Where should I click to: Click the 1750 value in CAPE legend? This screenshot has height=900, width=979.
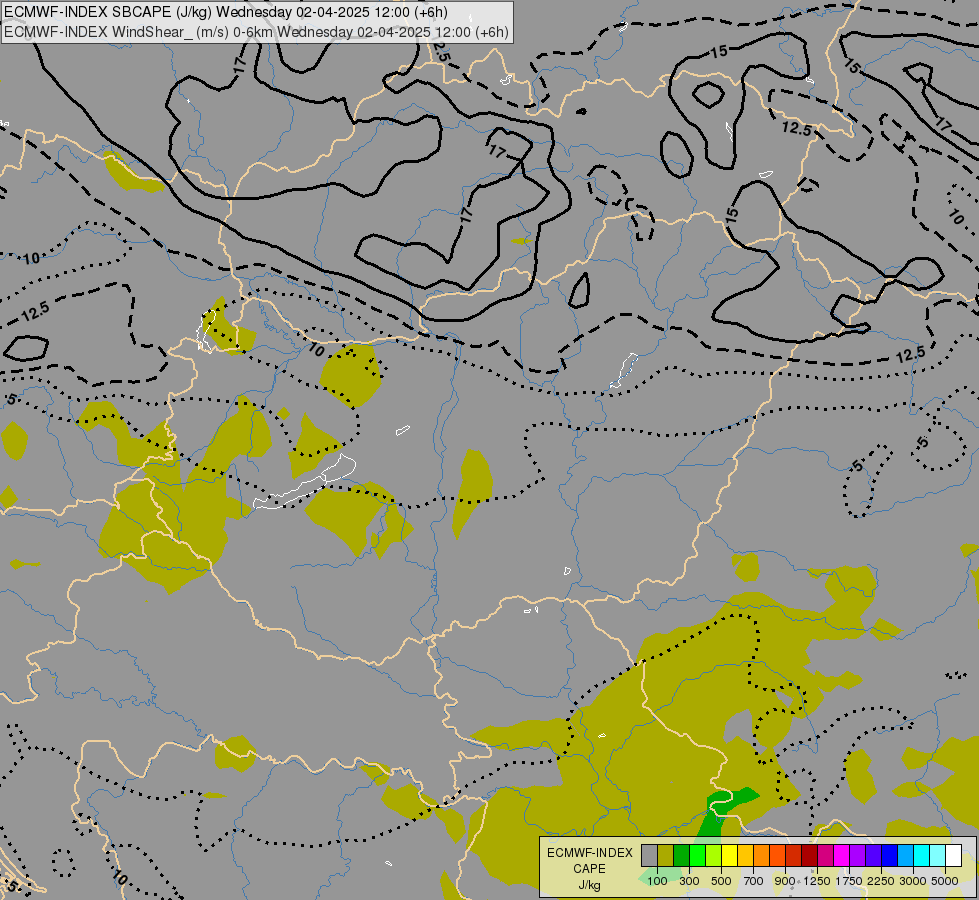pos(849,881)
